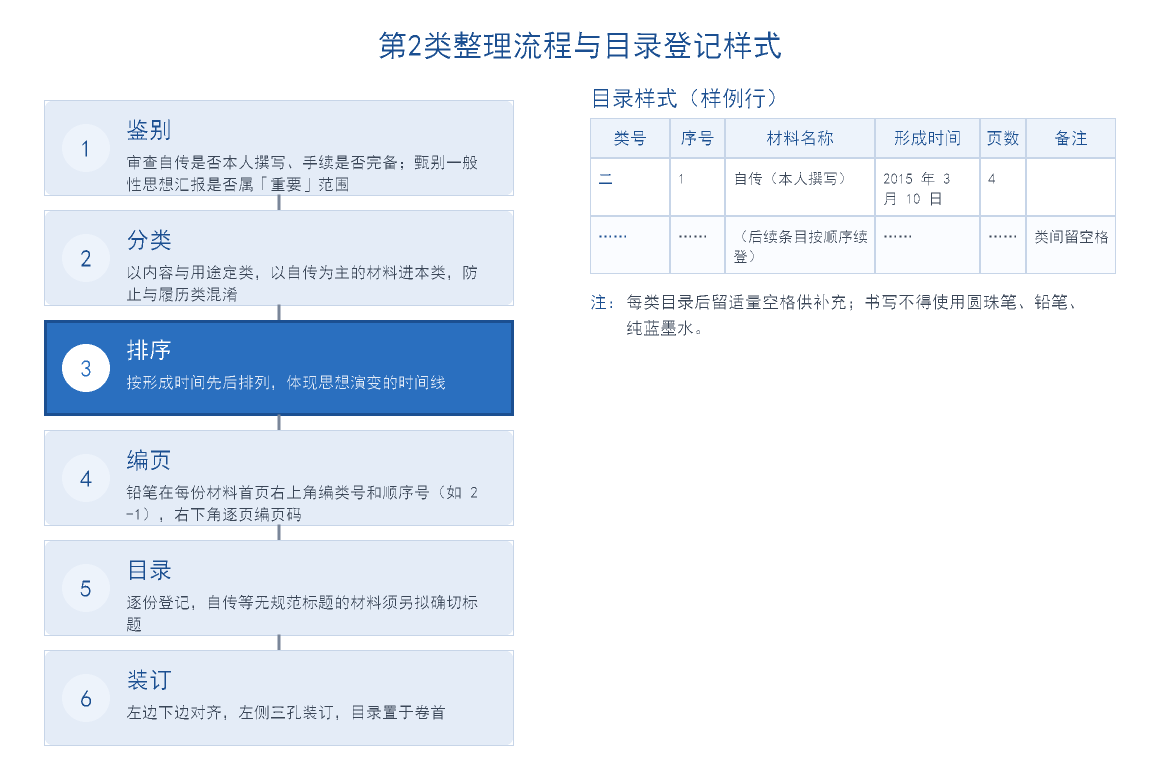Click the number 2 circle badge
Screen dimensions: 1160x780
pyautogui.click(x=86, y=258)
